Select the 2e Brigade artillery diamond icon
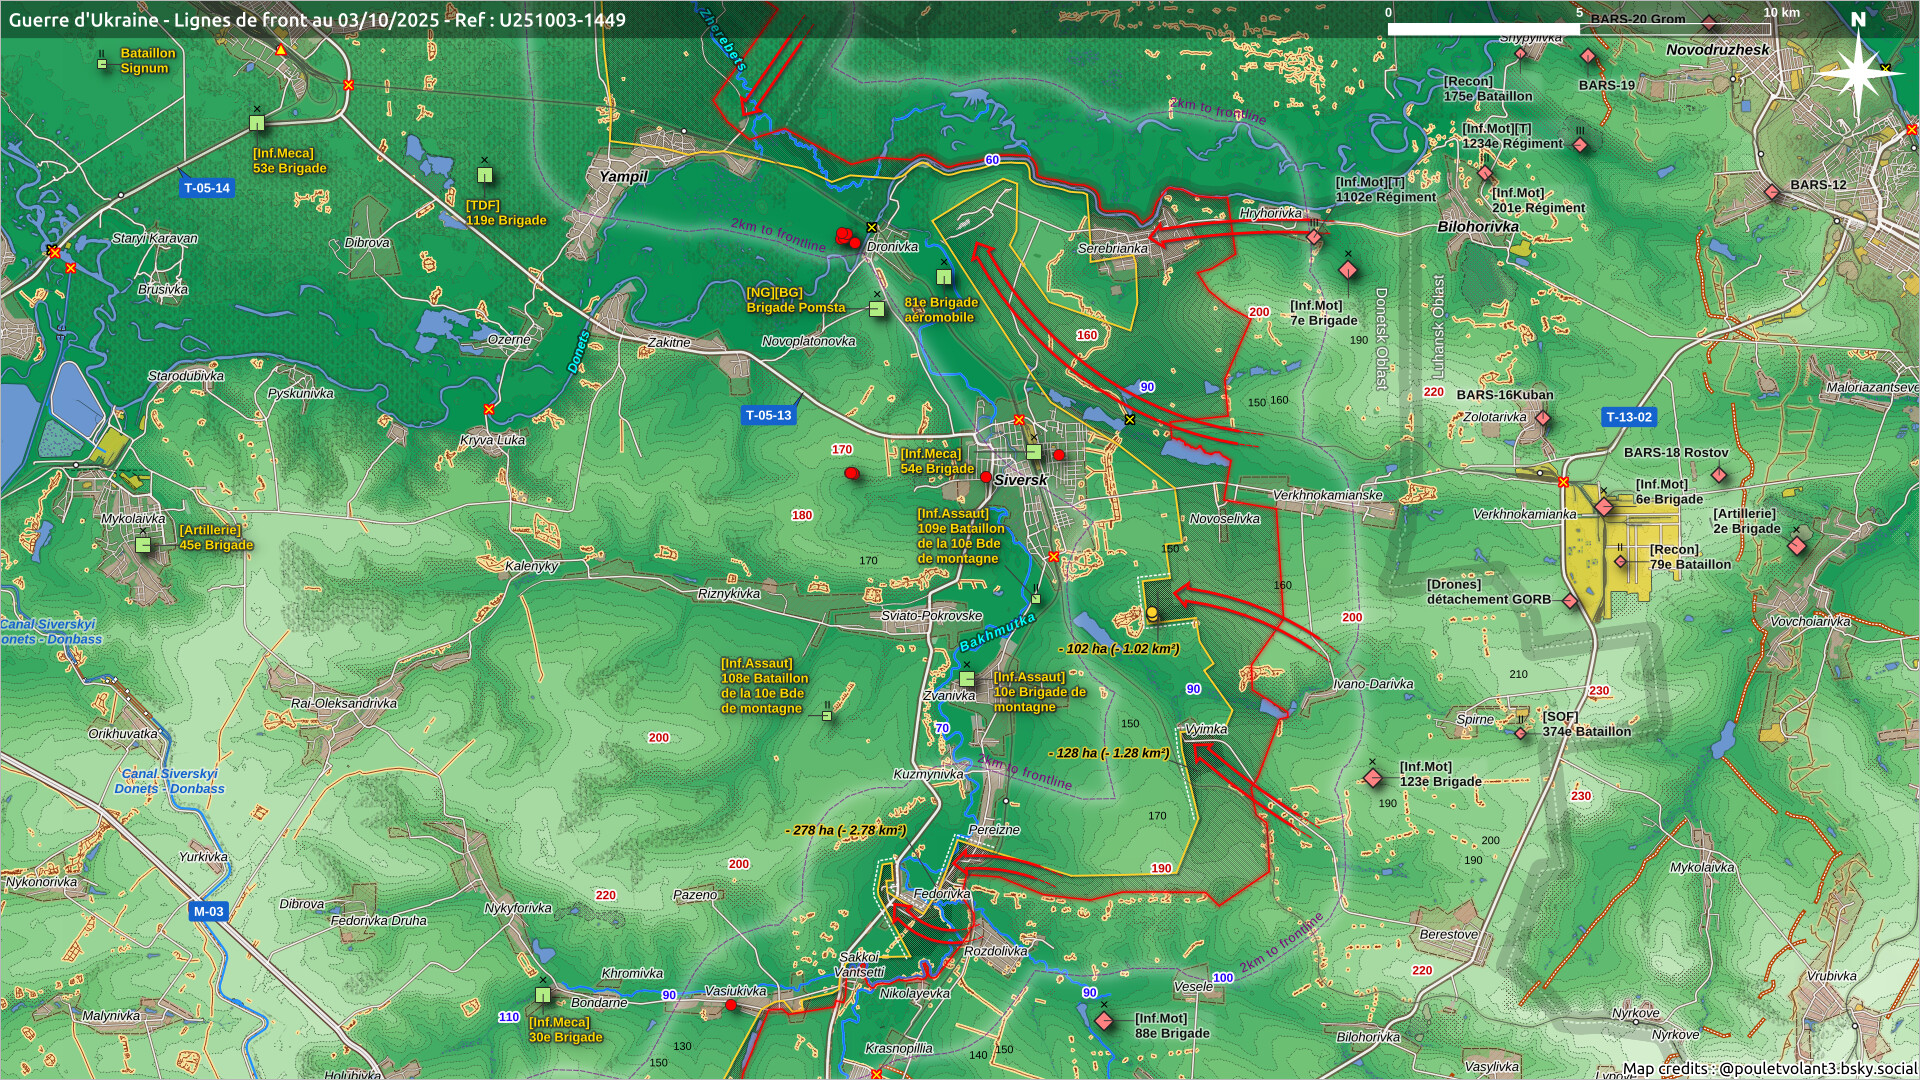The width and height of the screenshot is (1920, 1080). [1797, 546]
